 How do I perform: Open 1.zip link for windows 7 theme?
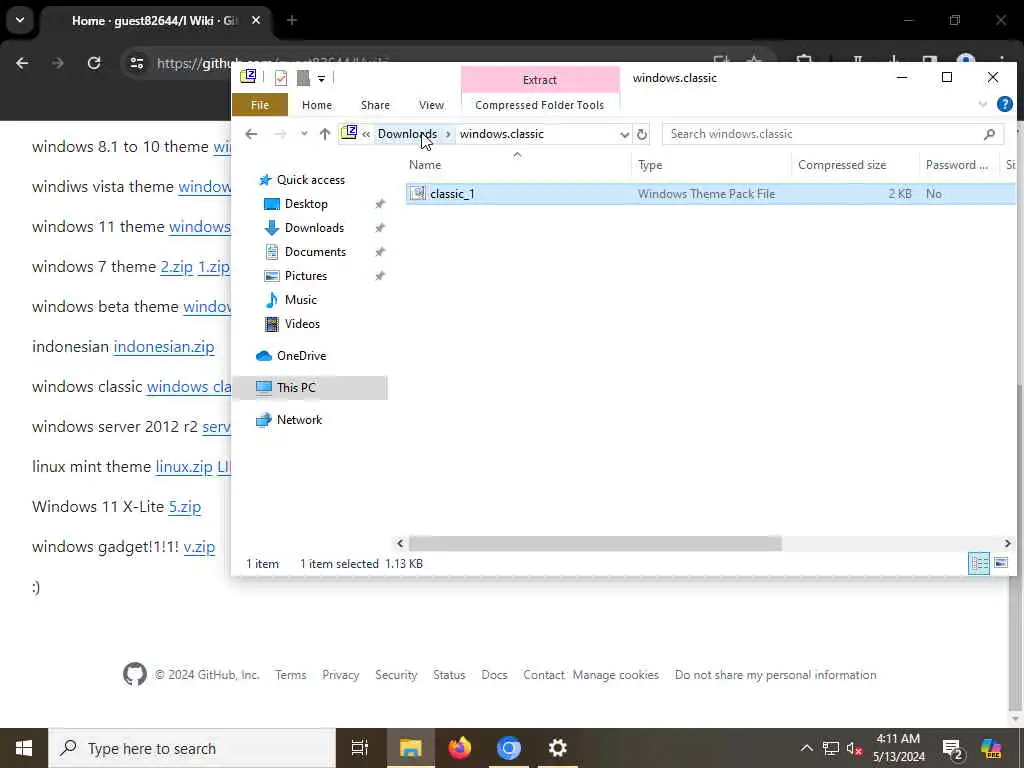point(214,267)
